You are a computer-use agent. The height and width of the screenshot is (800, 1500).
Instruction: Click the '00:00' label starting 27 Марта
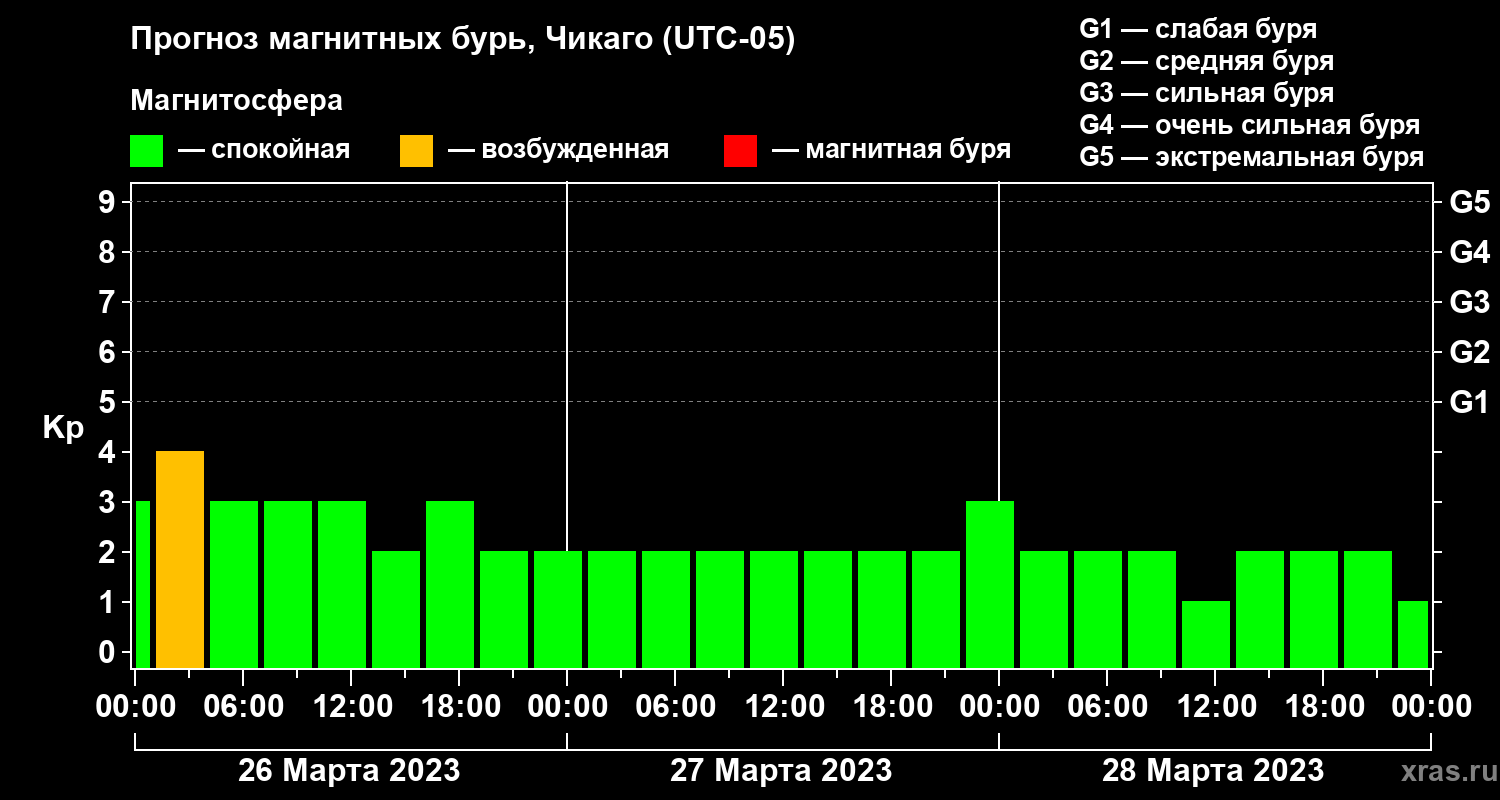click(x=567, y=706)
